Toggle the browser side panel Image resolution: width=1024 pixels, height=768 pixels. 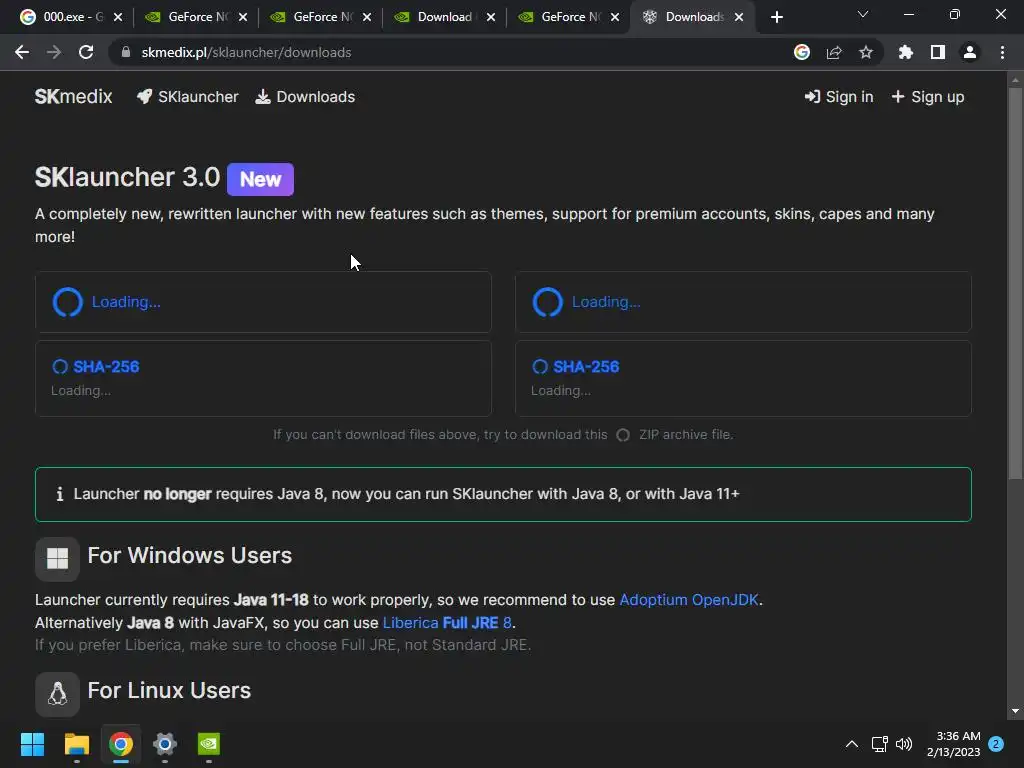coord(938,52)
